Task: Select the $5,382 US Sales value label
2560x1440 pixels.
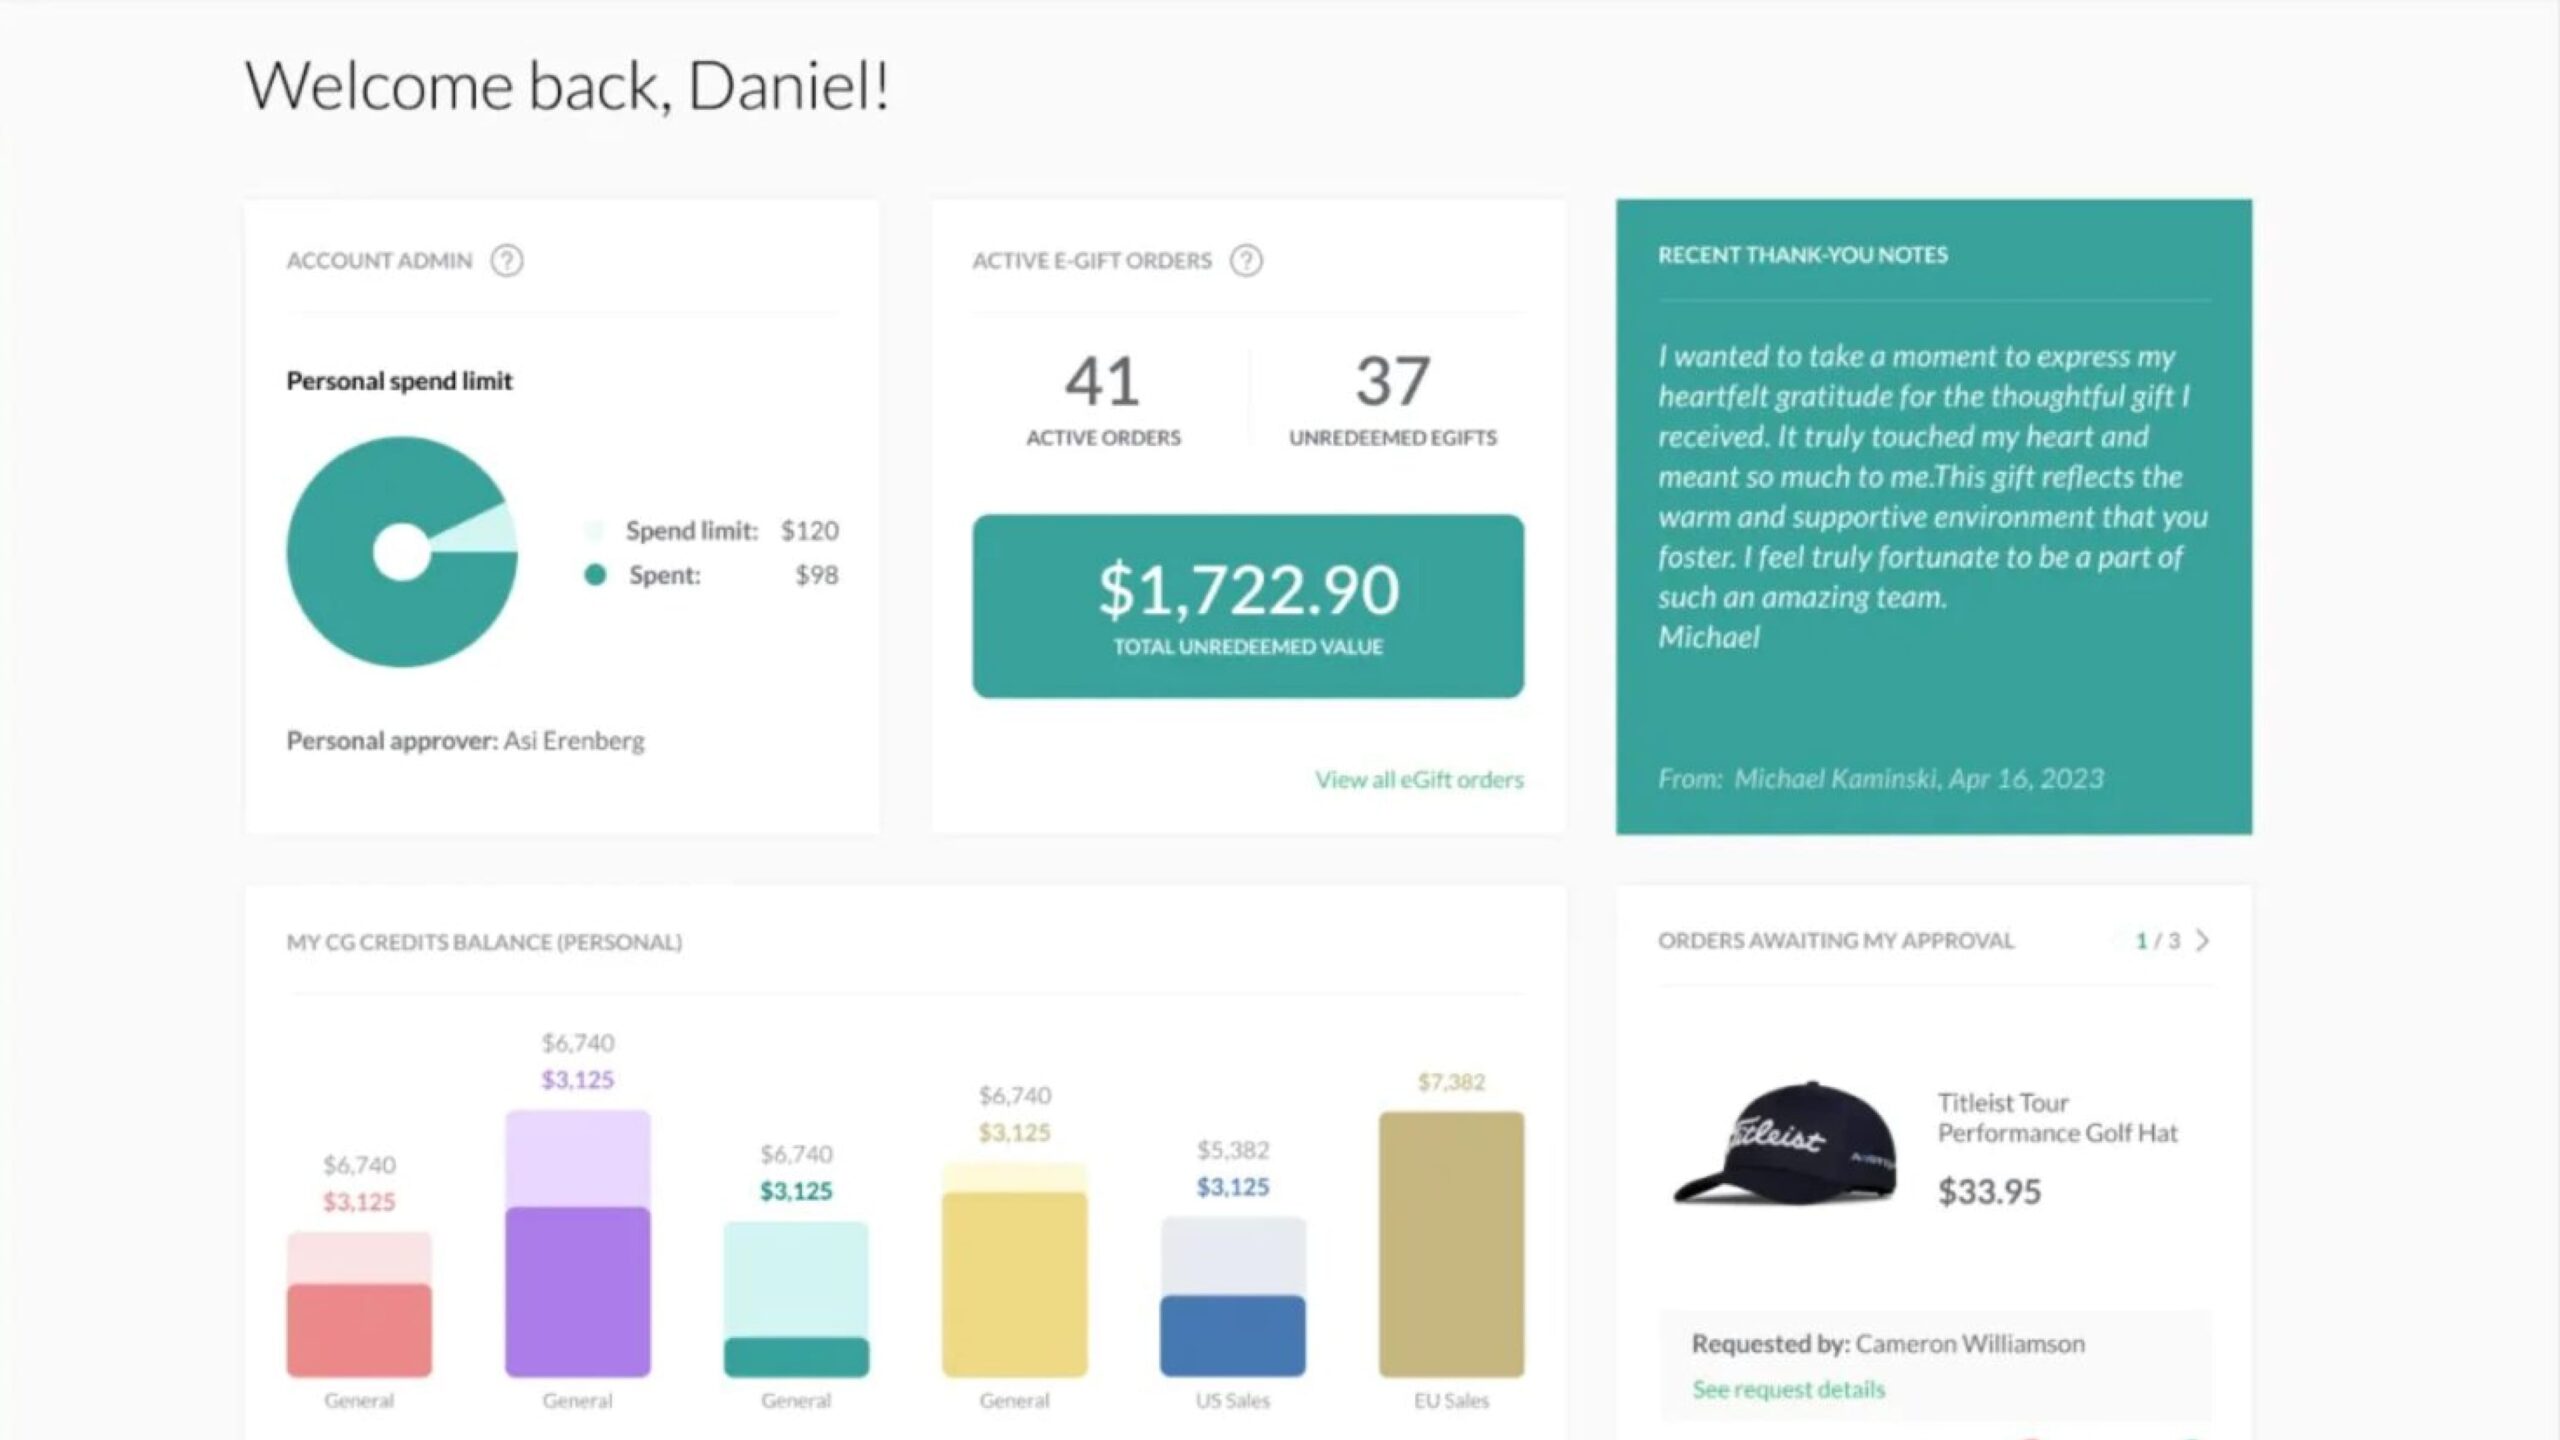Action: pos(1233,1150)
